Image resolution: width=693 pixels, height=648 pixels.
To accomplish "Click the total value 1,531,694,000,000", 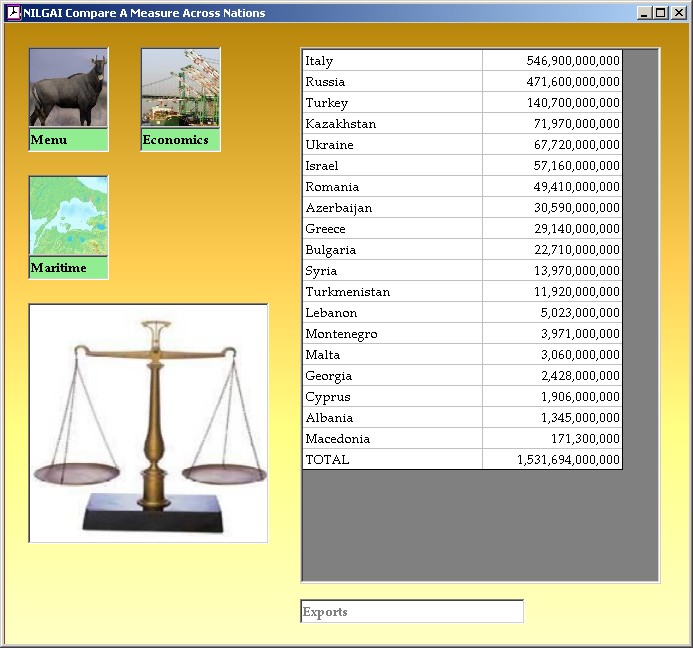I will click(552, 460).
